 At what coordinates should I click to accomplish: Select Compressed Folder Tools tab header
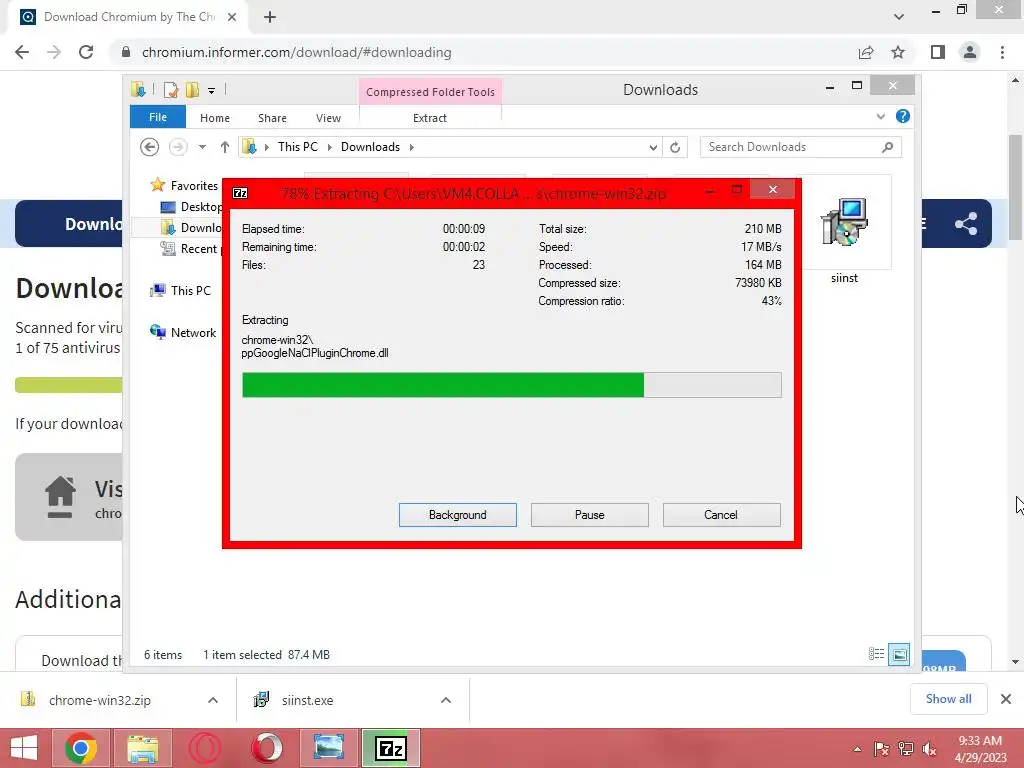[x=430, y=92]
